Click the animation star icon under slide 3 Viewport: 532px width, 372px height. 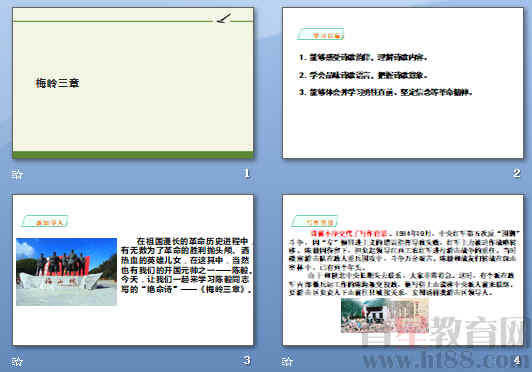pos(17,361)
